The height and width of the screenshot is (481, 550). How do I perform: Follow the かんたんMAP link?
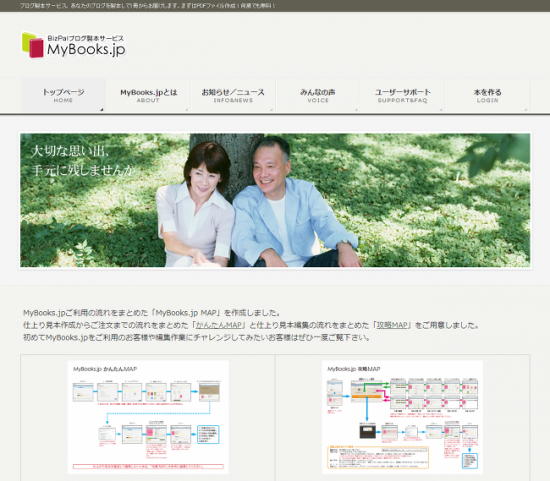pos(219,325)
